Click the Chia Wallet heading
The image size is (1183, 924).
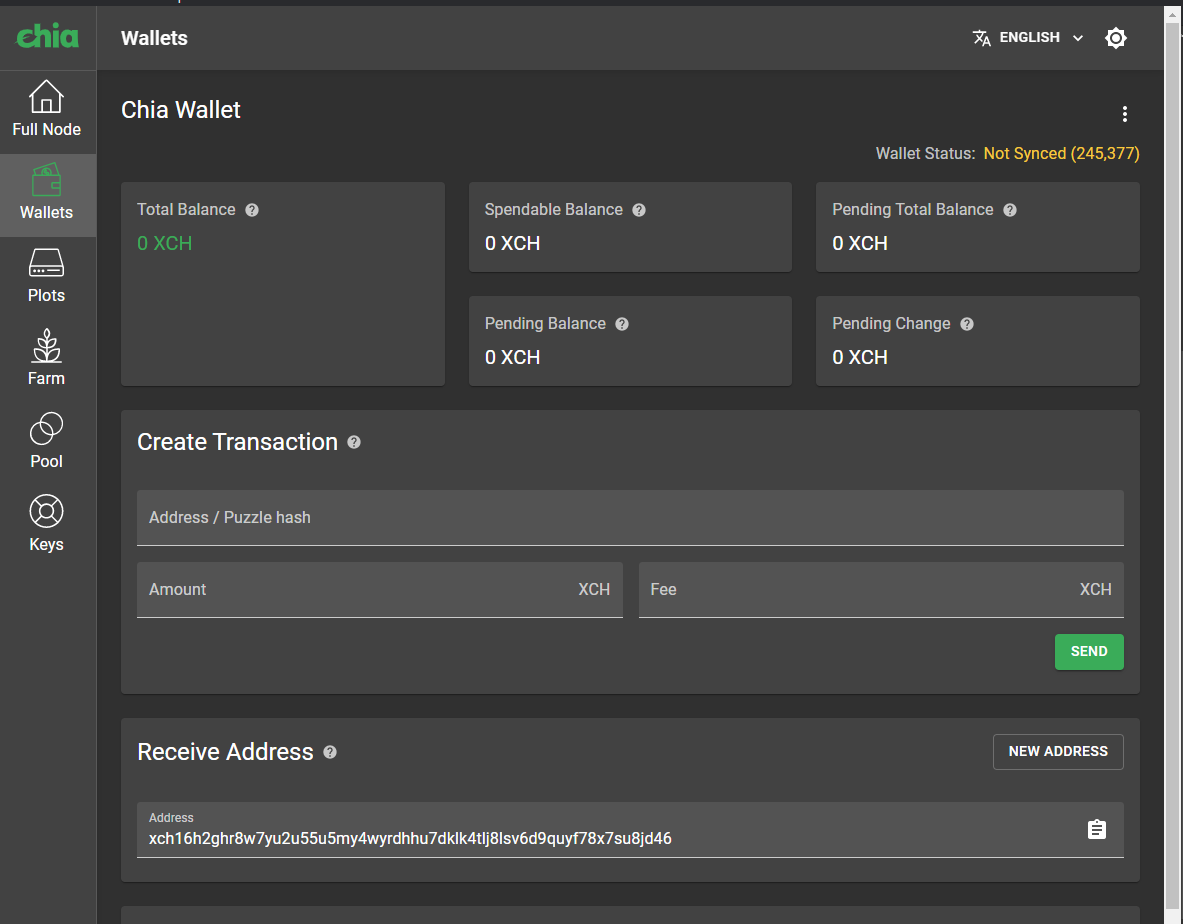pyautogui.click(x=180, y=110)
